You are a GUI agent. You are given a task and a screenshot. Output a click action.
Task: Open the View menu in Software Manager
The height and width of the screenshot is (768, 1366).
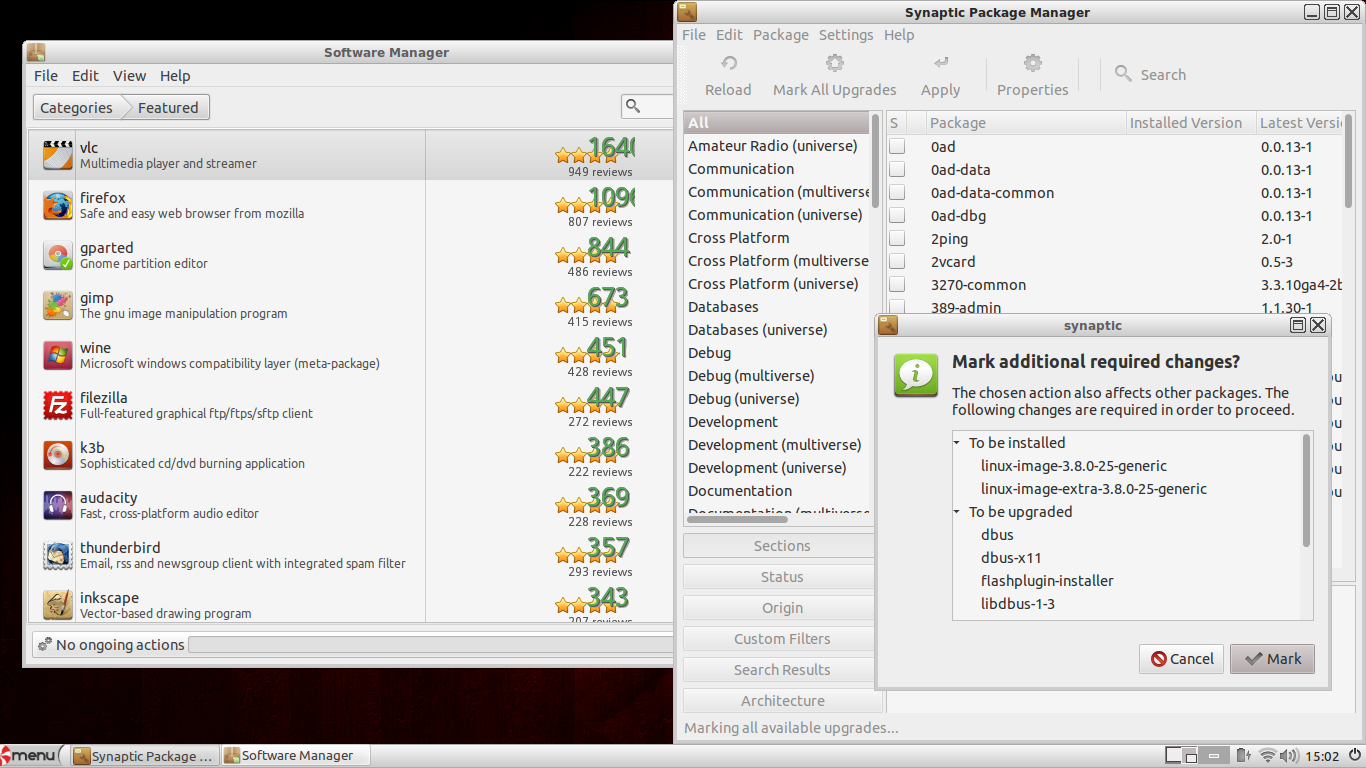point(130,76)
